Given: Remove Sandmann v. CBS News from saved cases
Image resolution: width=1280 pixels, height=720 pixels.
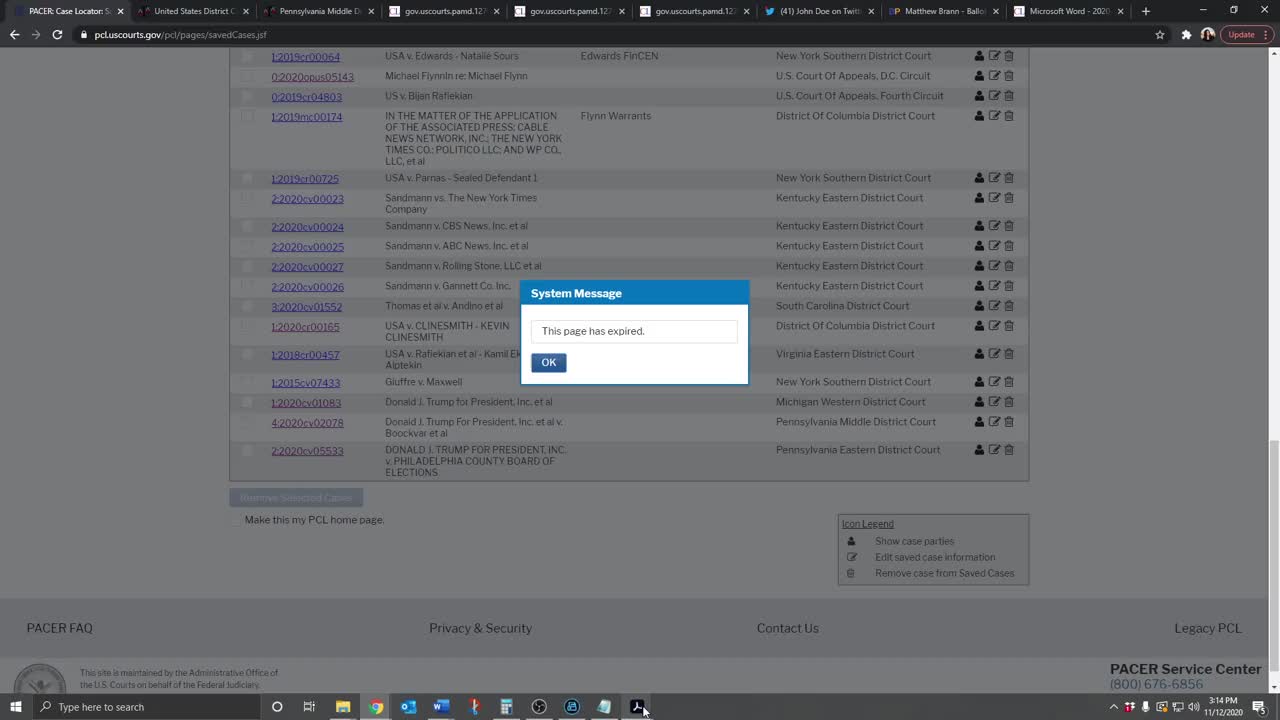Looking at the screenshot, I should pos(1009,226).
